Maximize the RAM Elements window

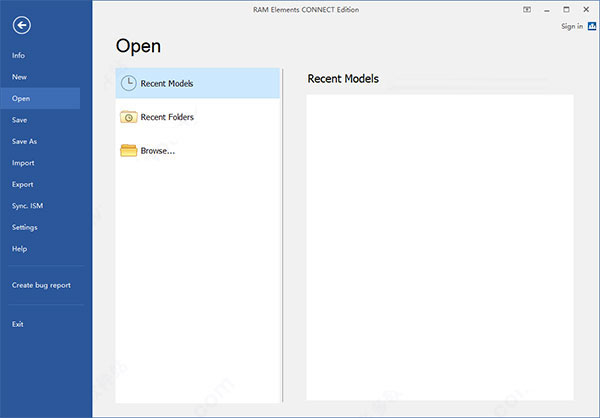(566, 10)
